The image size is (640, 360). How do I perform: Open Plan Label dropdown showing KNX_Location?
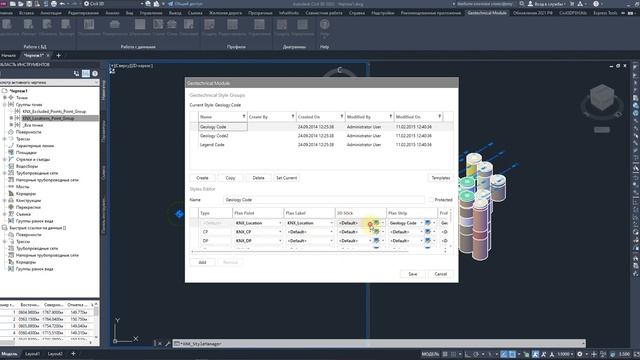(x=331, y=223)
